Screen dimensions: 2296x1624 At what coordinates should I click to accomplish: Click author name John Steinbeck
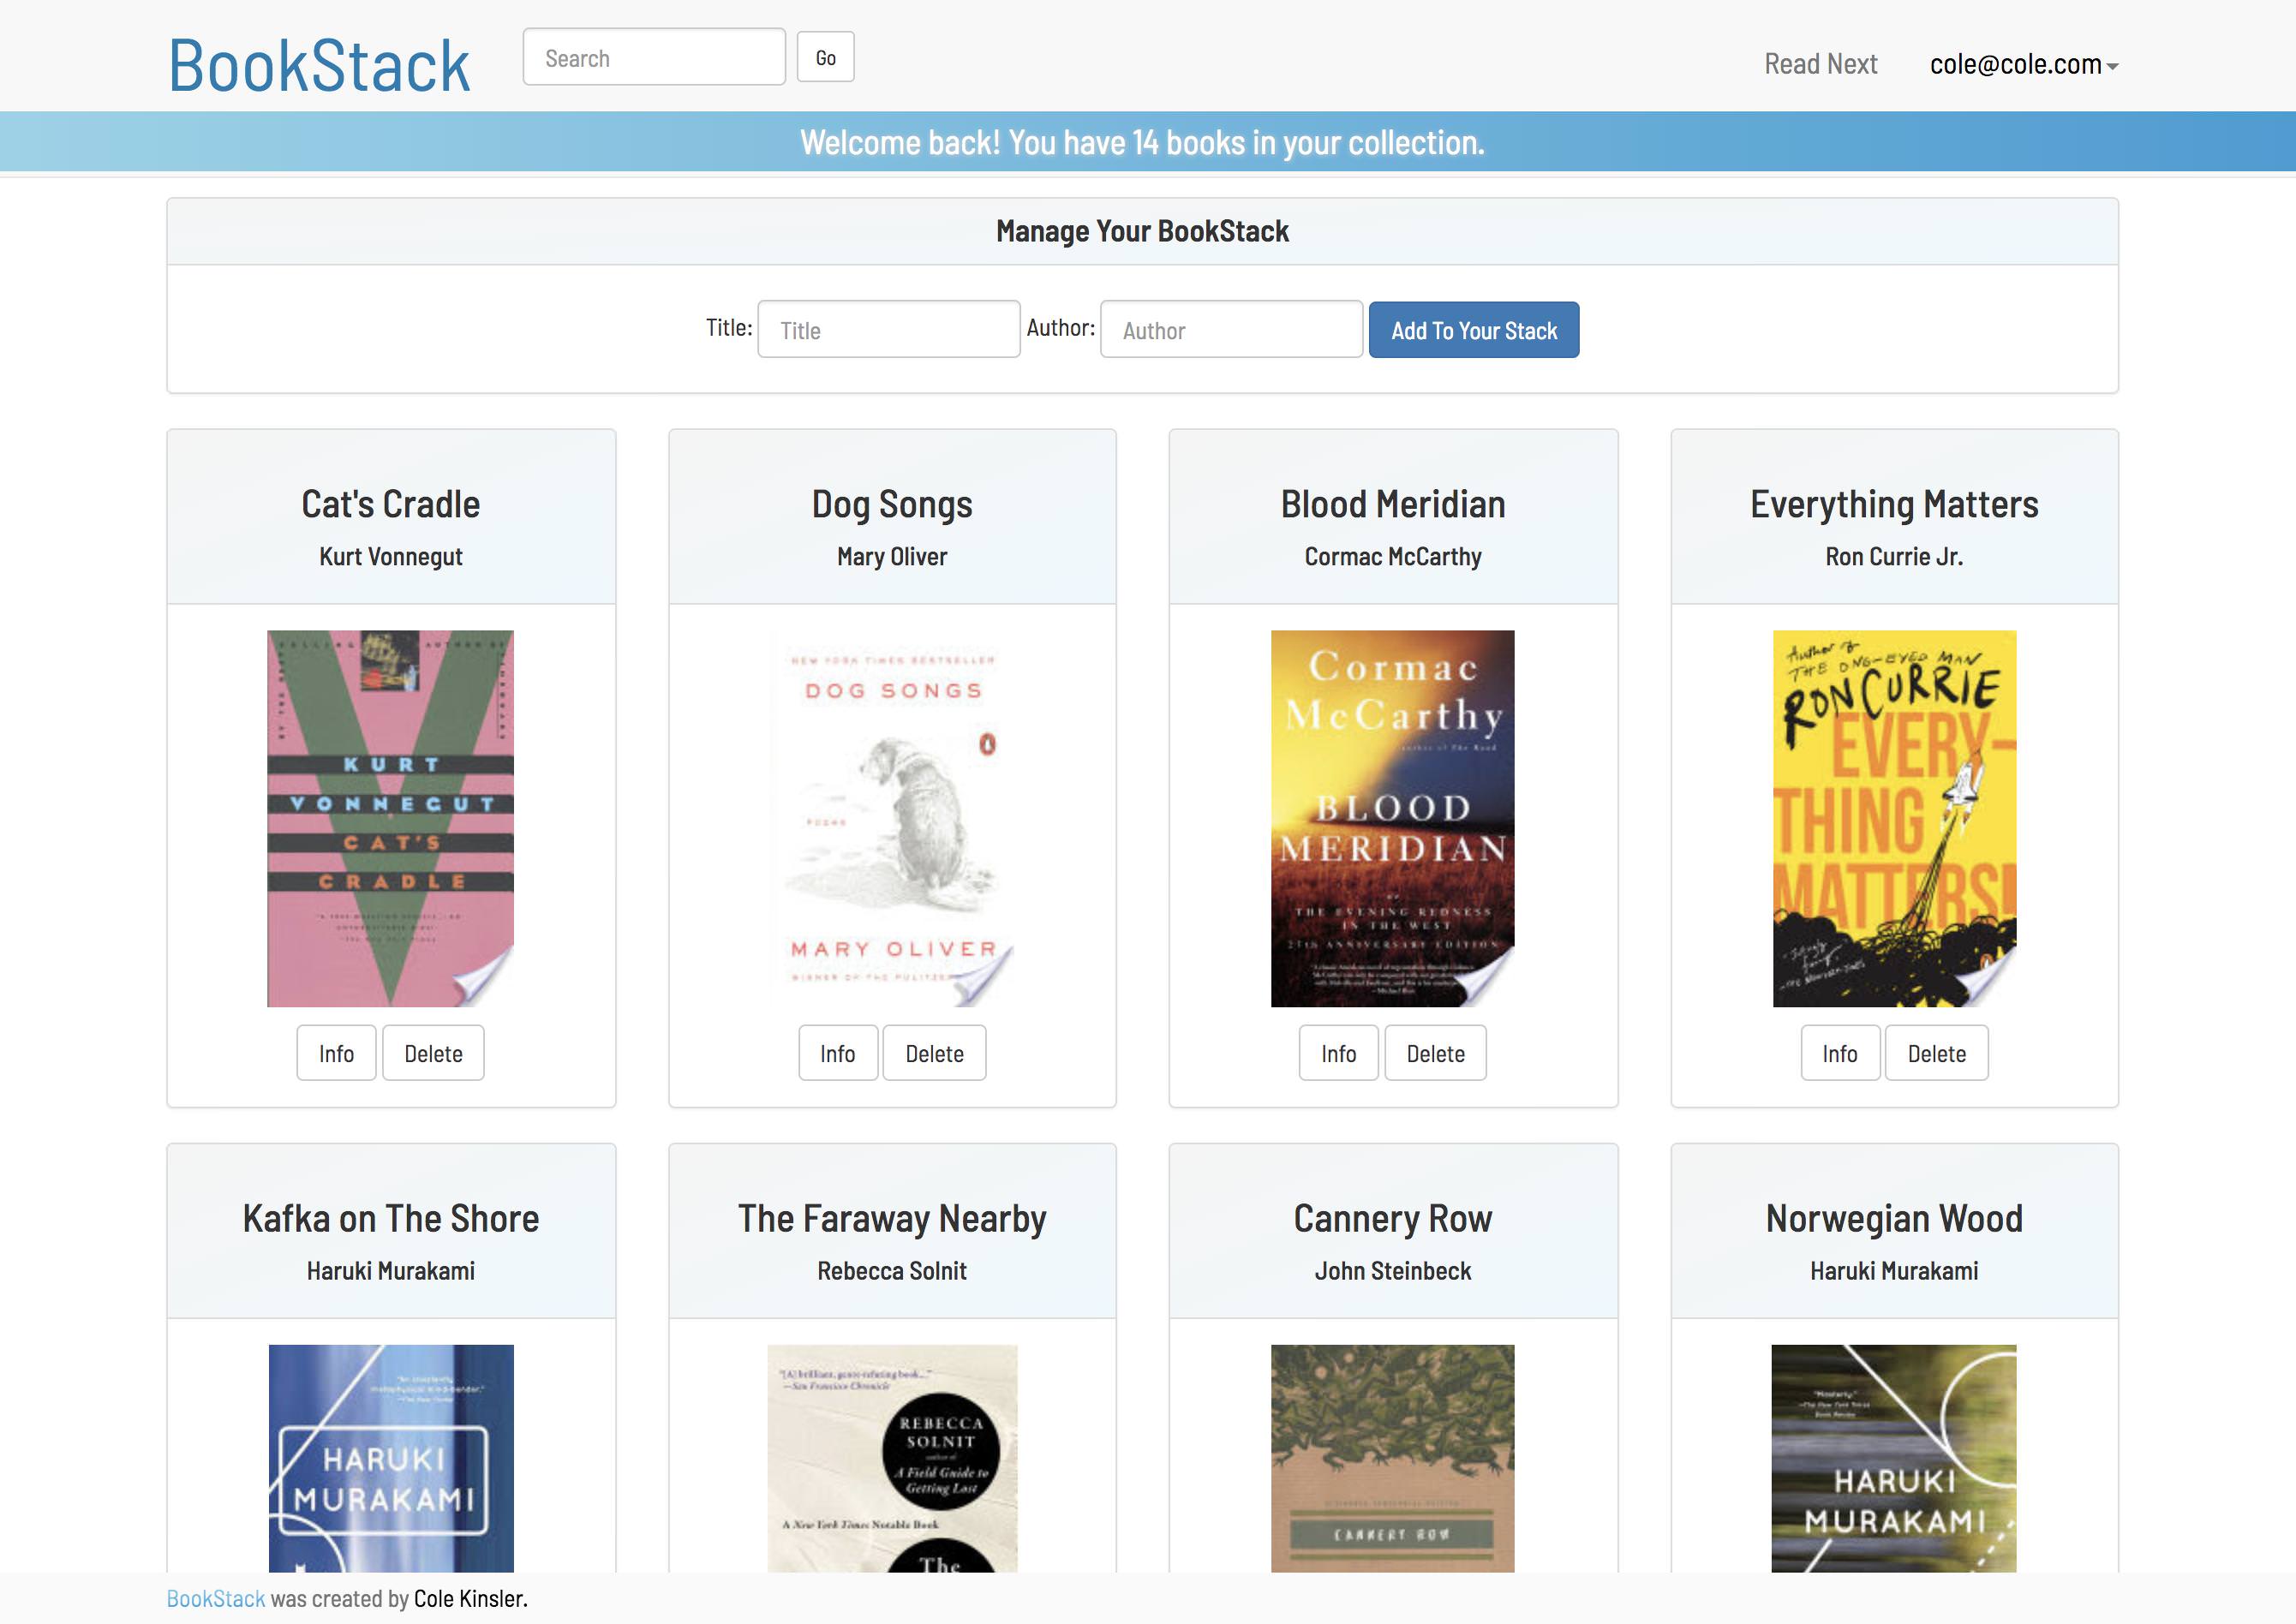tap(1393, 1270)
